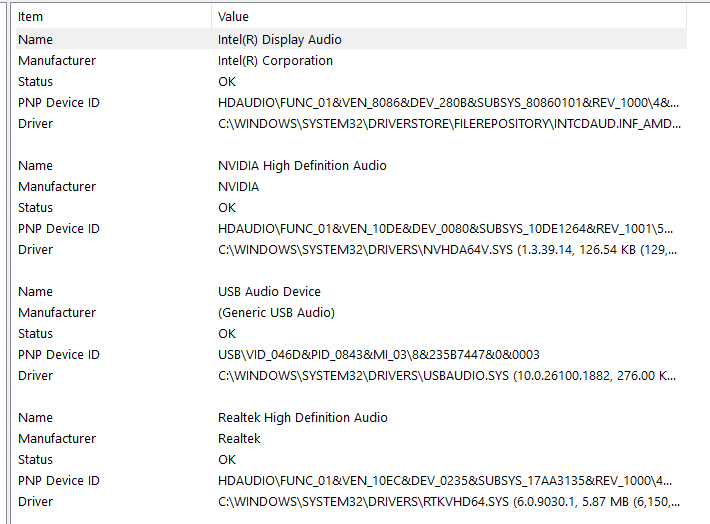The height and width of the screenshot is (524, 710).
Task: Select the PNP Device ID with VEN_10DE
Action: (x=351, y=229)
